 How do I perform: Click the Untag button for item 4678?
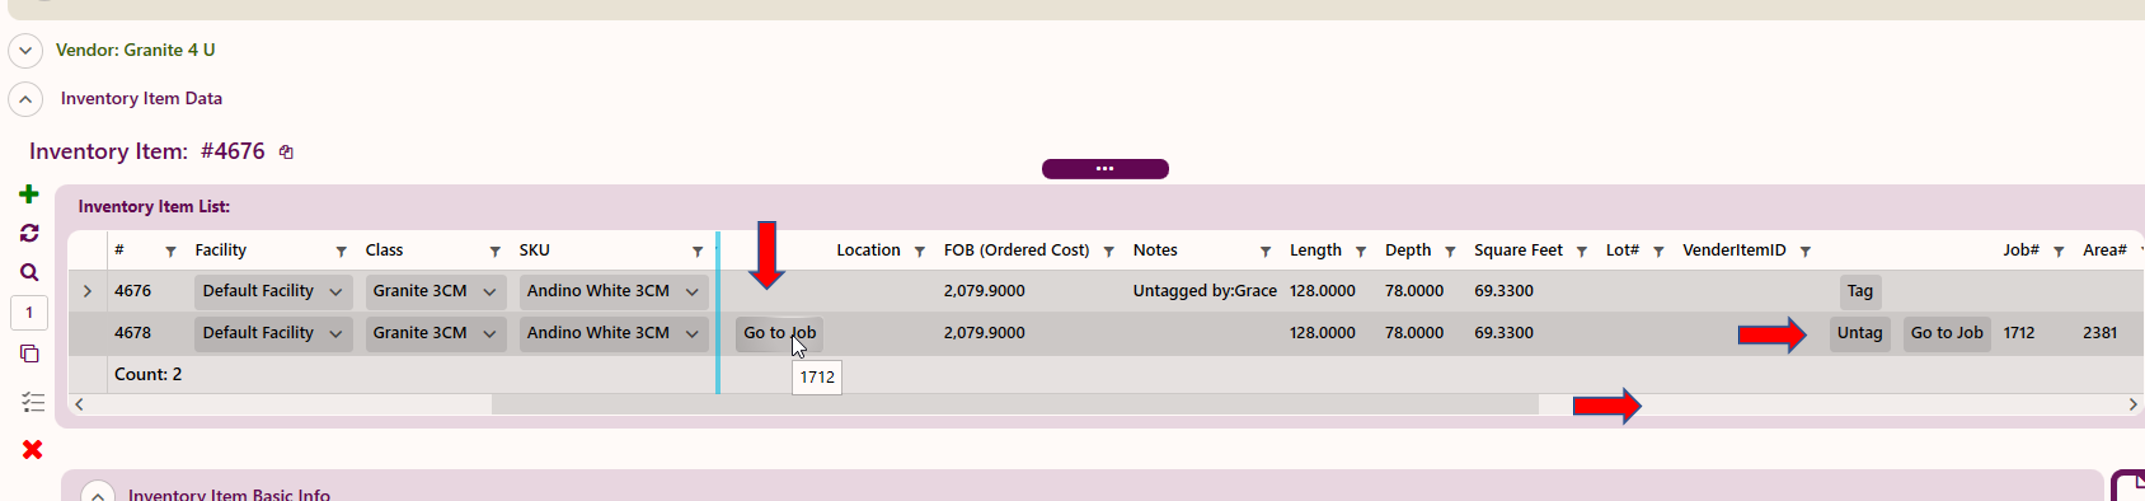point(1860,333)
